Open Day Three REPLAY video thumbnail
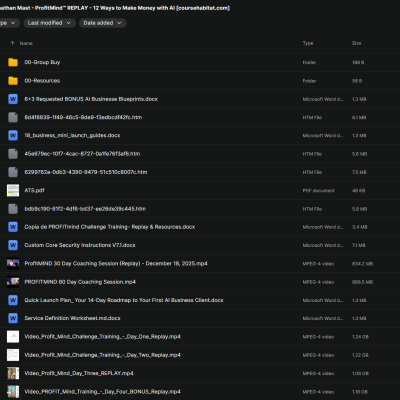 (13, 373)
